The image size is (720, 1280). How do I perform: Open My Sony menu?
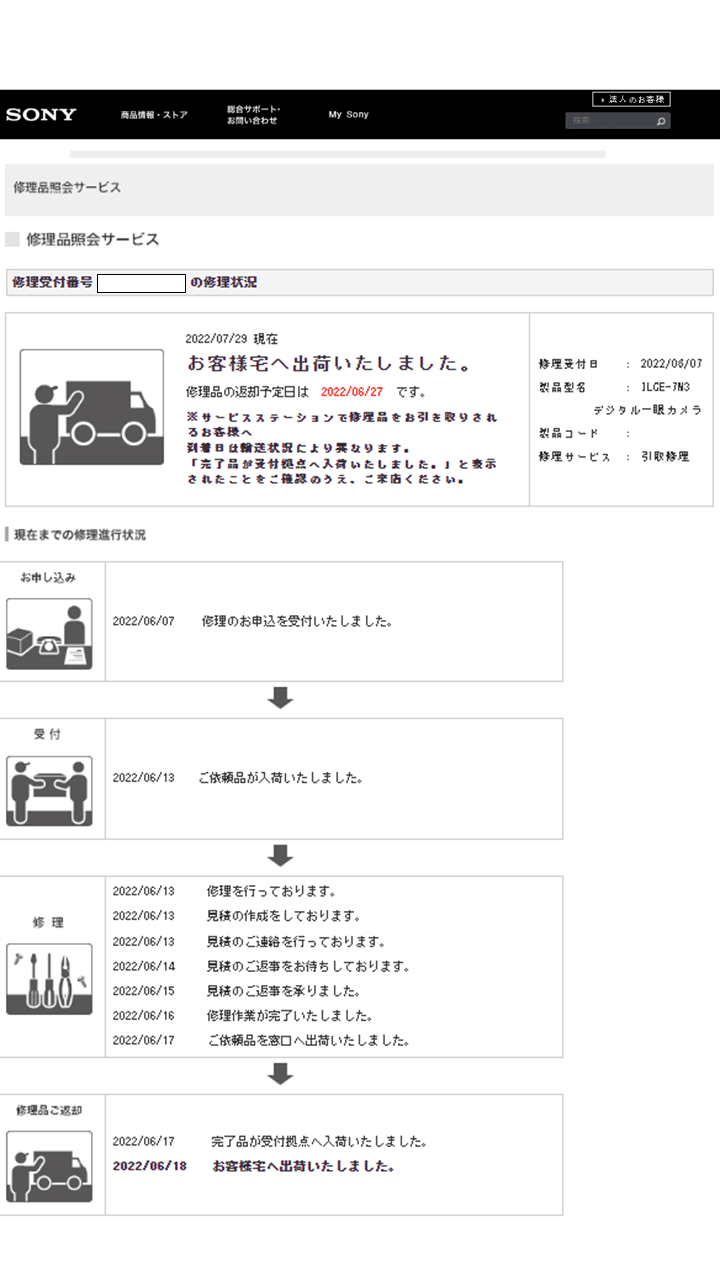349,115
